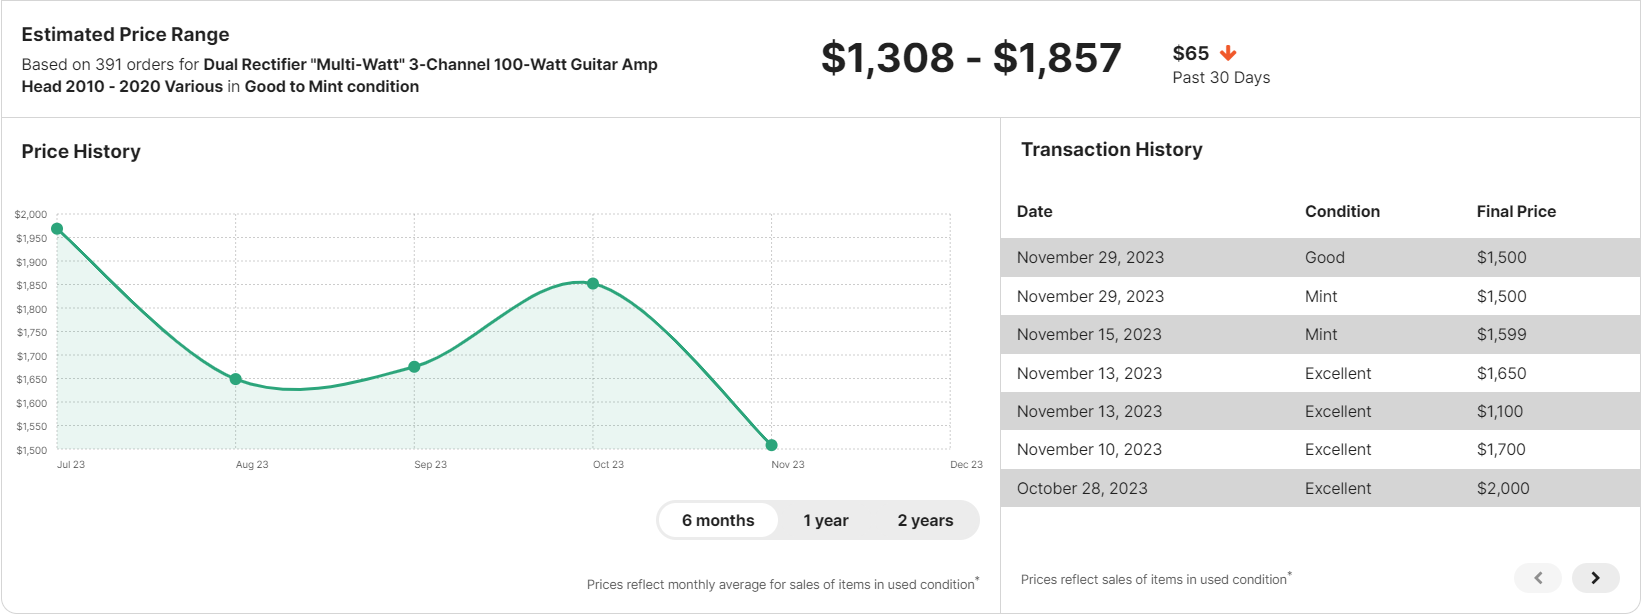
Task: Select the November 15, 2023 Mint transaction row
Action: (x=1320, y=334)
